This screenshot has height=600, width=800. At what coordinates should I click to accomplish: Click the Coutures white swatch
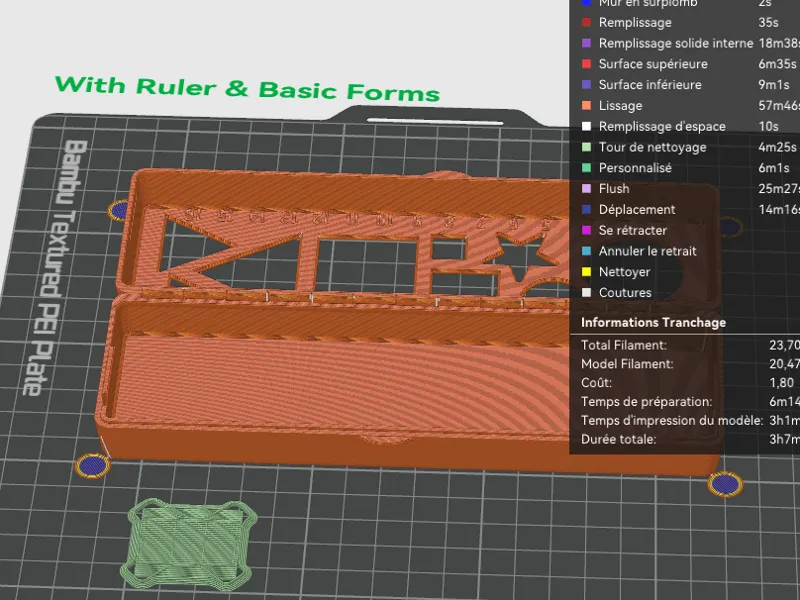(586, 293)
